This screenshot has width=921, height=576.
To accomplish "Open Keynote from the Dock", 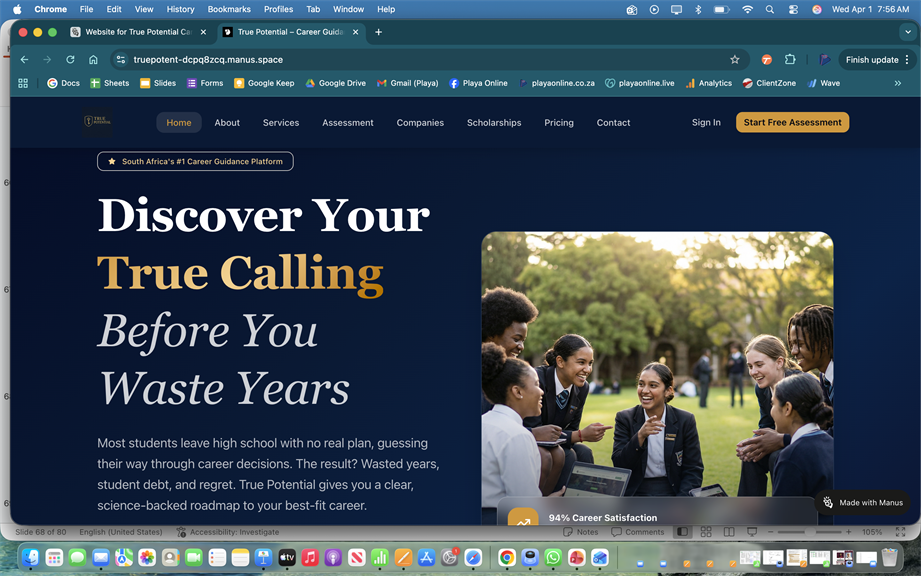I will [x=263, y=557].
